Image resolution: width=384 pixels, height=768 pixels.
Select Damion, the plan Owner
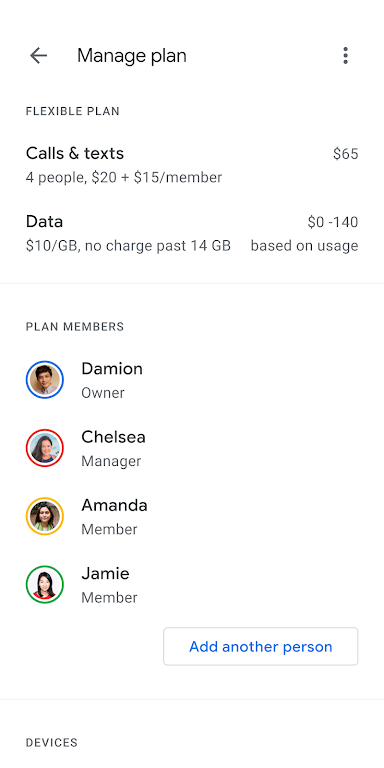192,380
